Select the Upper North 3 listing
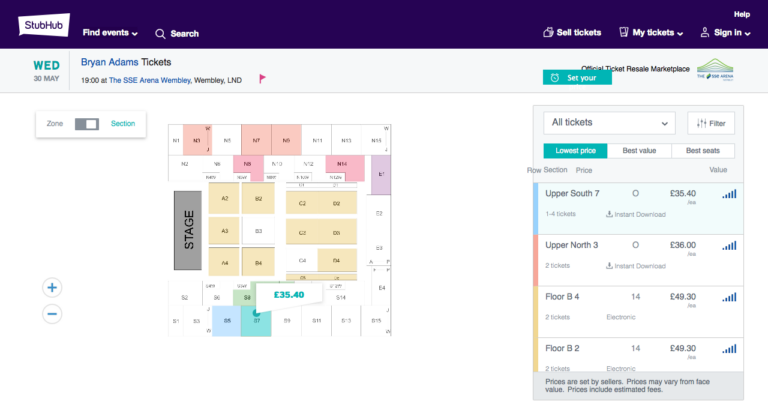 pyautogui.click(x=638, y=260)
